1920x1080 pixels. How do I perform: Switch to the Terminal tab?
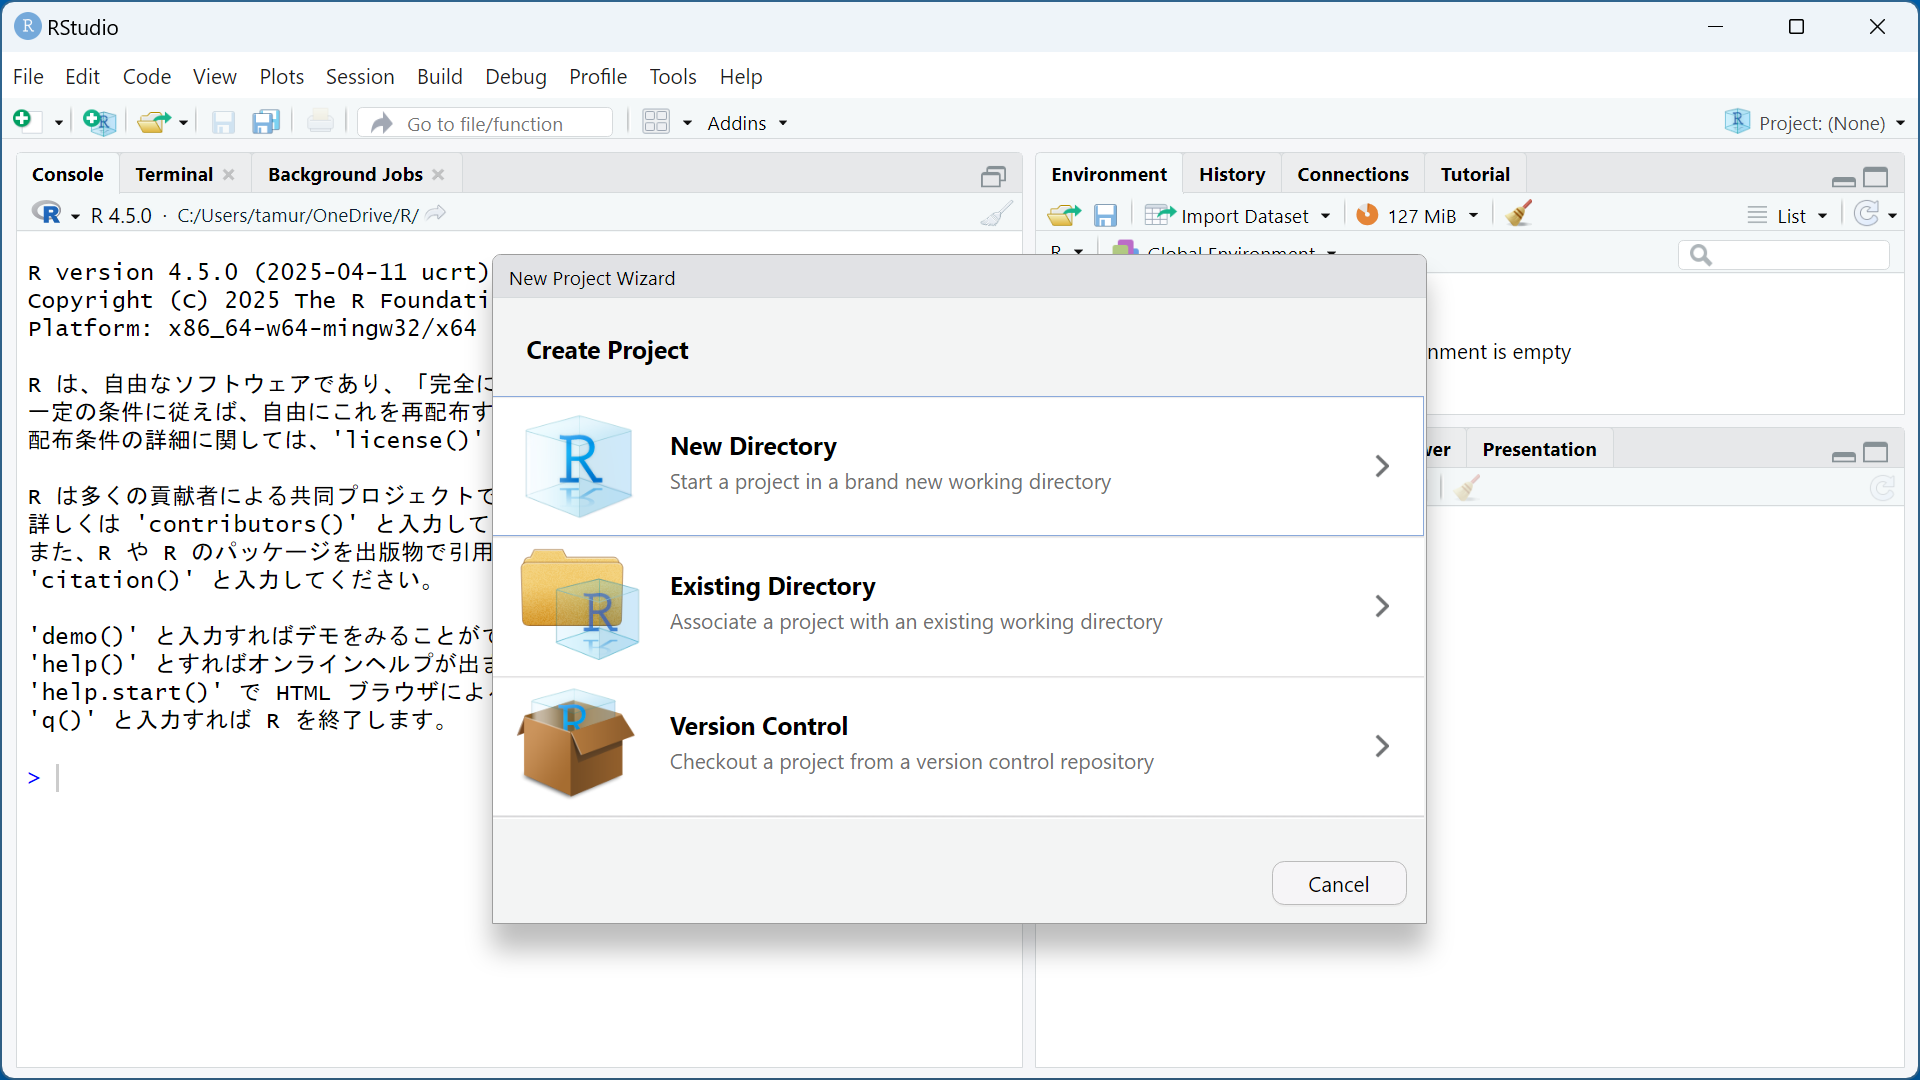pyautogui.click(x=174, y=174)
